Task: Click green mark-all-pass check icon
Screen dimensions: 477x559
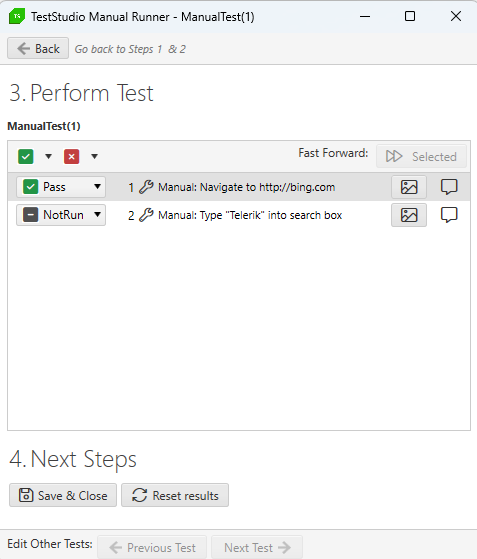Action: click(x=26, y=157)
